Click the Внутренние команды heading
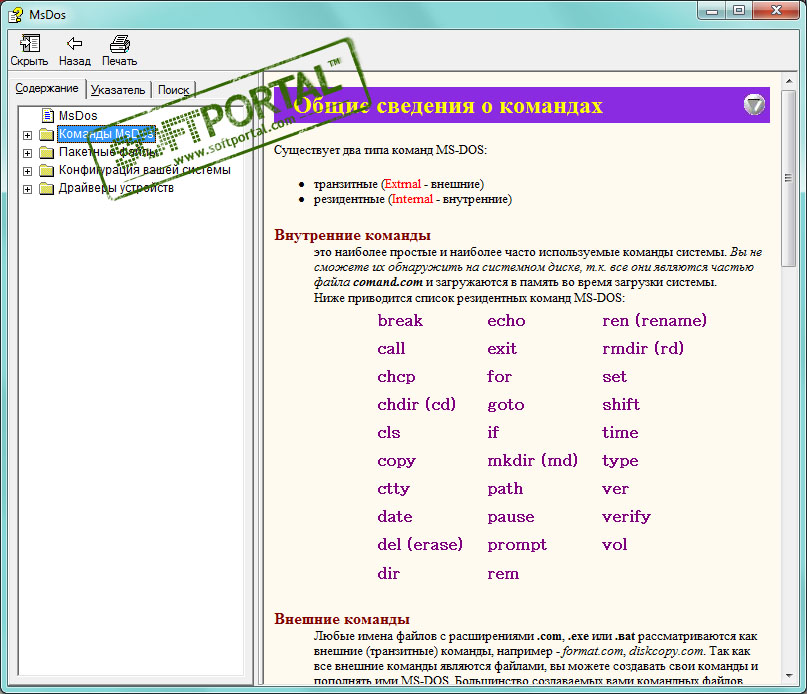The width and height of the screenshot is (807, 694). click(352, 235)
